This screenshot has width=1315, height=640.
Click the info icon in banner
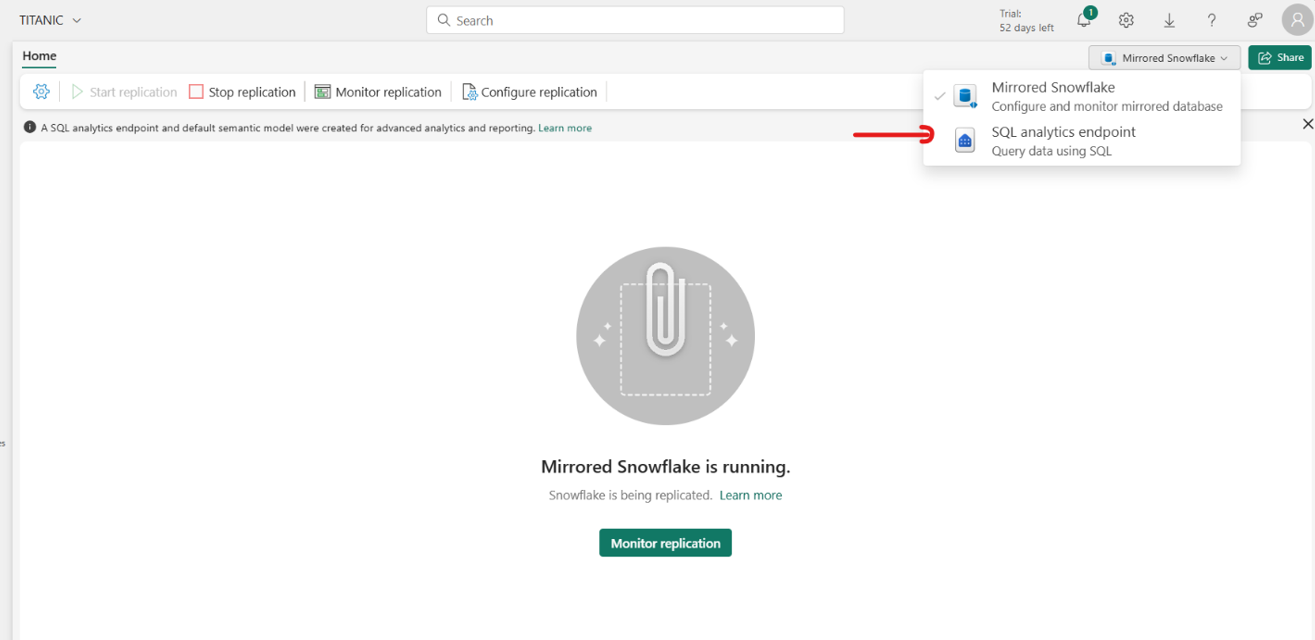click(30, 127)
